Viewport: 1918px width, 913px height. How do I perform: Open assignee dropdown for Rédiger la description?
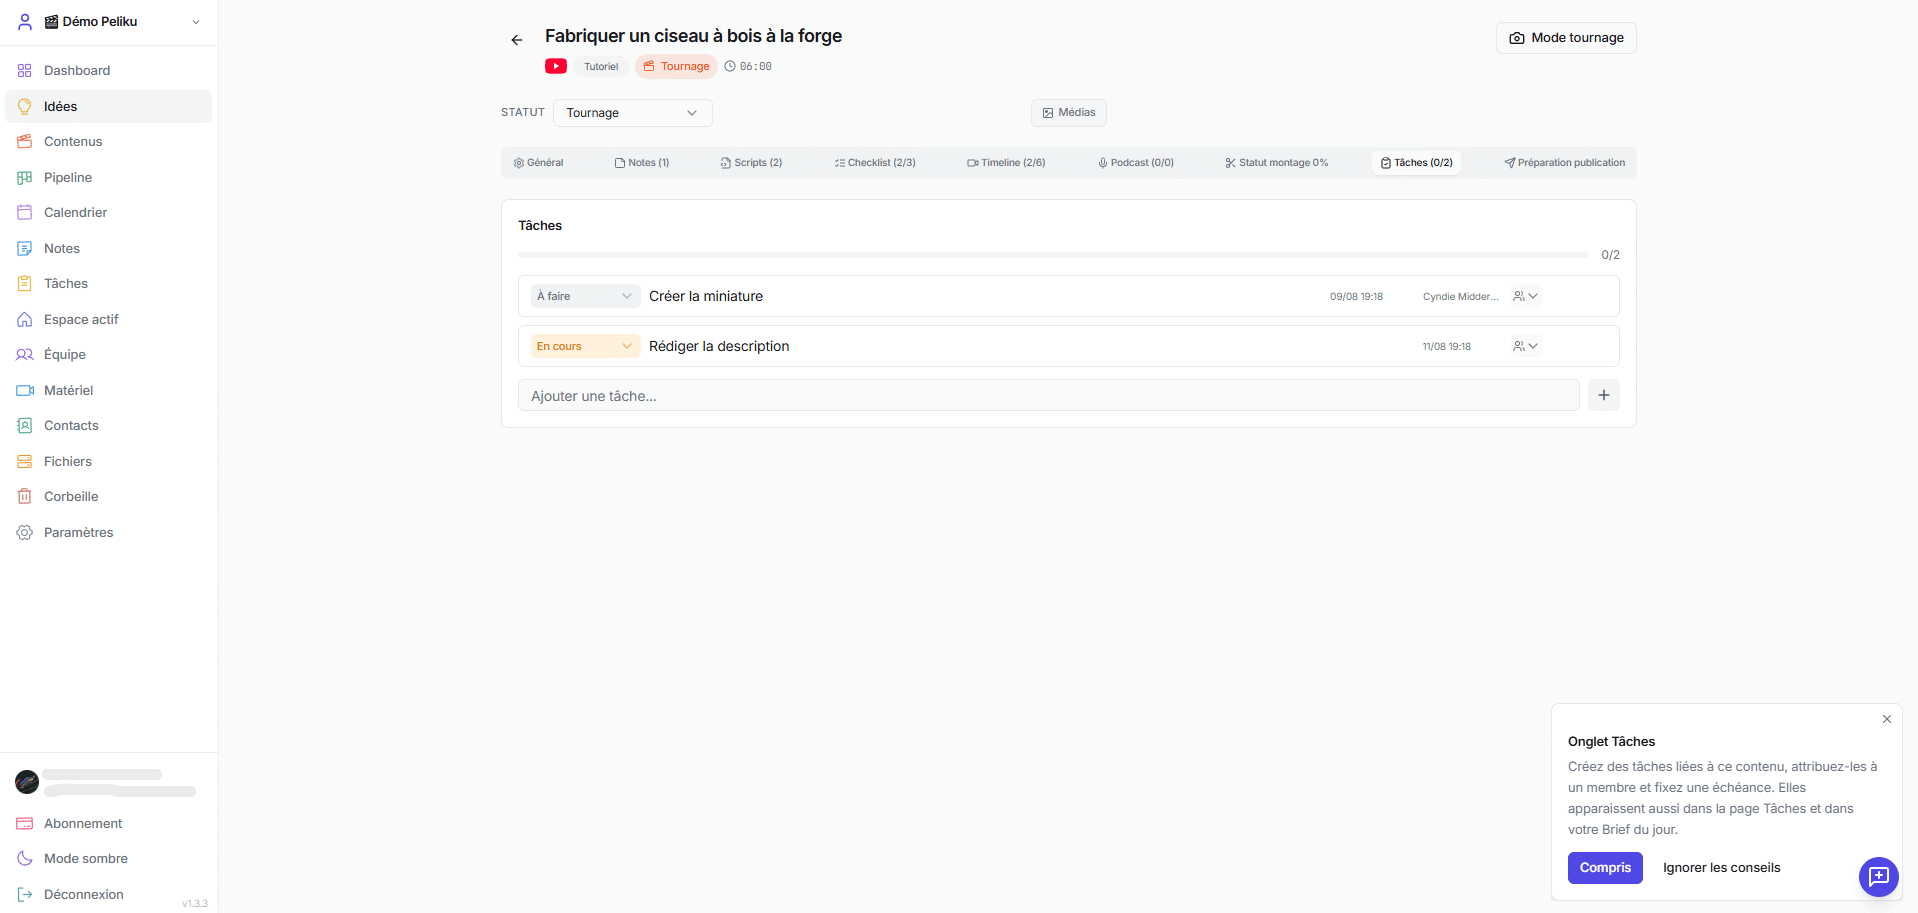tap(1526, 346)
